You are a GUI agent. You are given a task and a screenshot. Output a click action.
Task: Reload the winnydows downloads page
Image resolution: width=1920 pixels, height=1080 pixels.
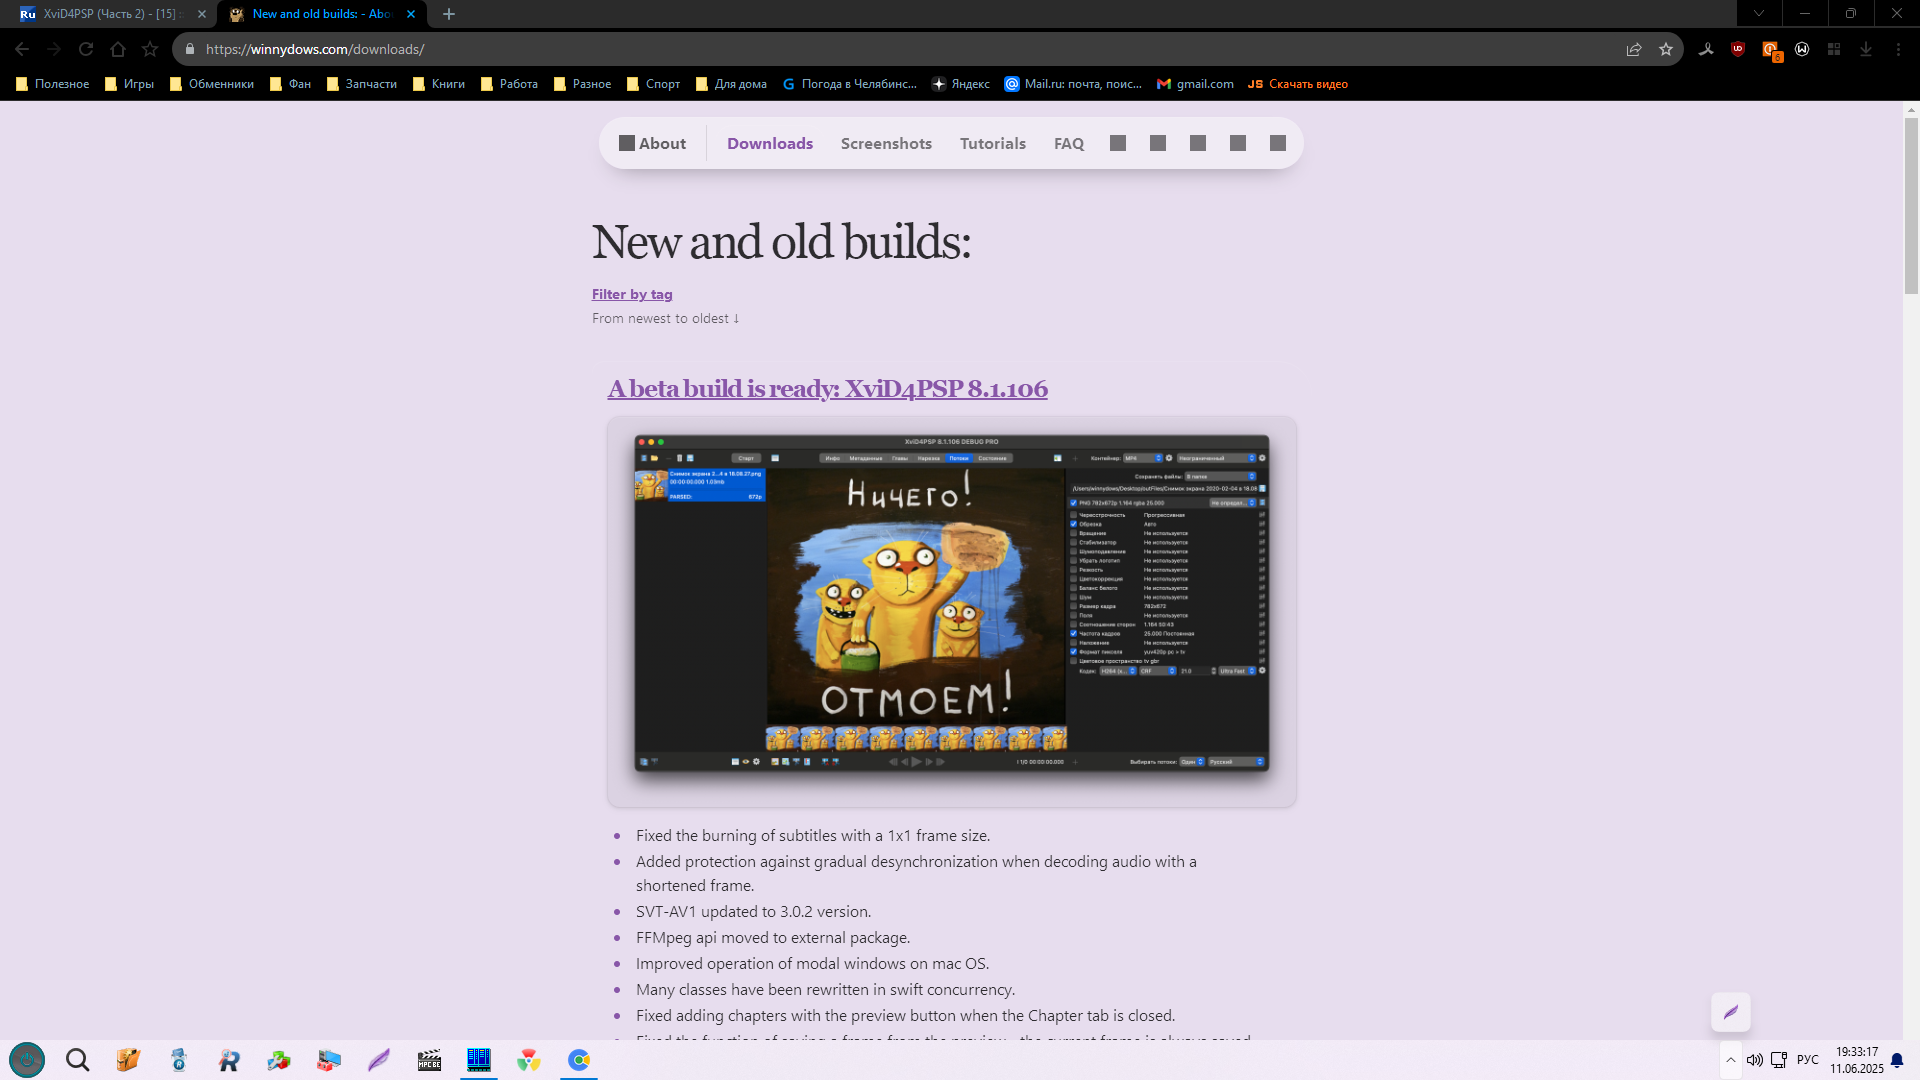pos(86,49)
